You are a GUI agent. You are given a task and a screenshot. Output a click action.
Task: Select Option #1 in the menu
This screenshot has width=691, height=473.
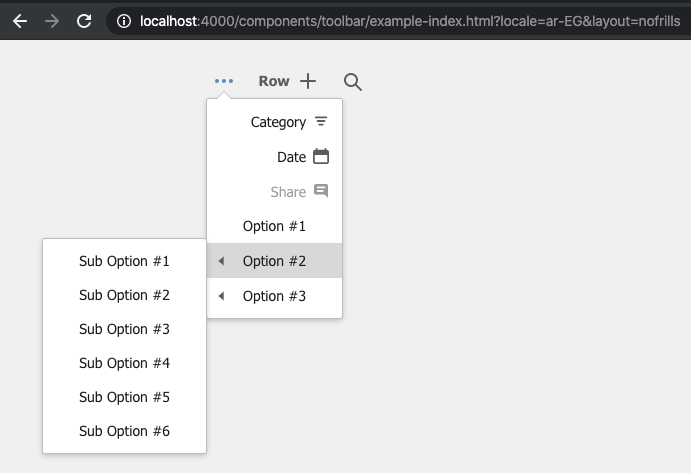(274, 226)
